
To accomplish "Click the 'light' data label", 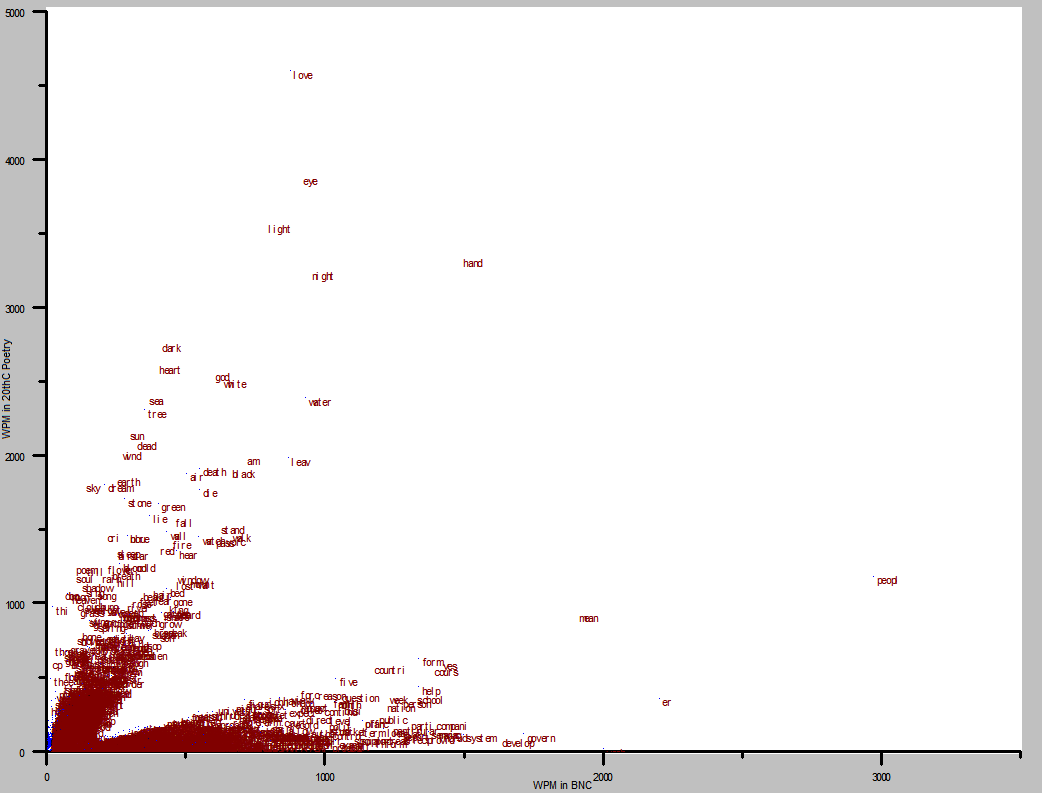I will point(280,230).
